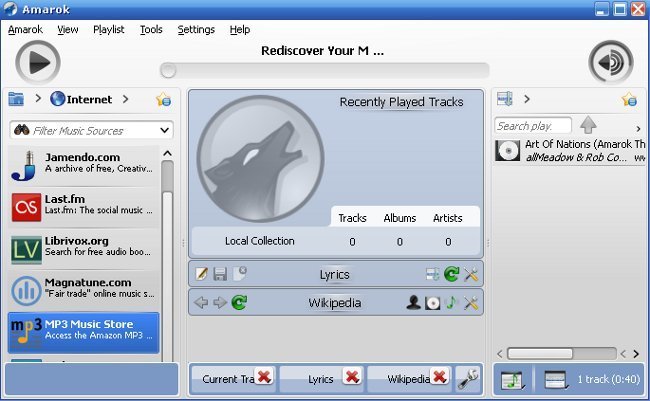Expand playlist toolbar overflow chevron
This screenshot has width=650, height=401.
[638, 129]
